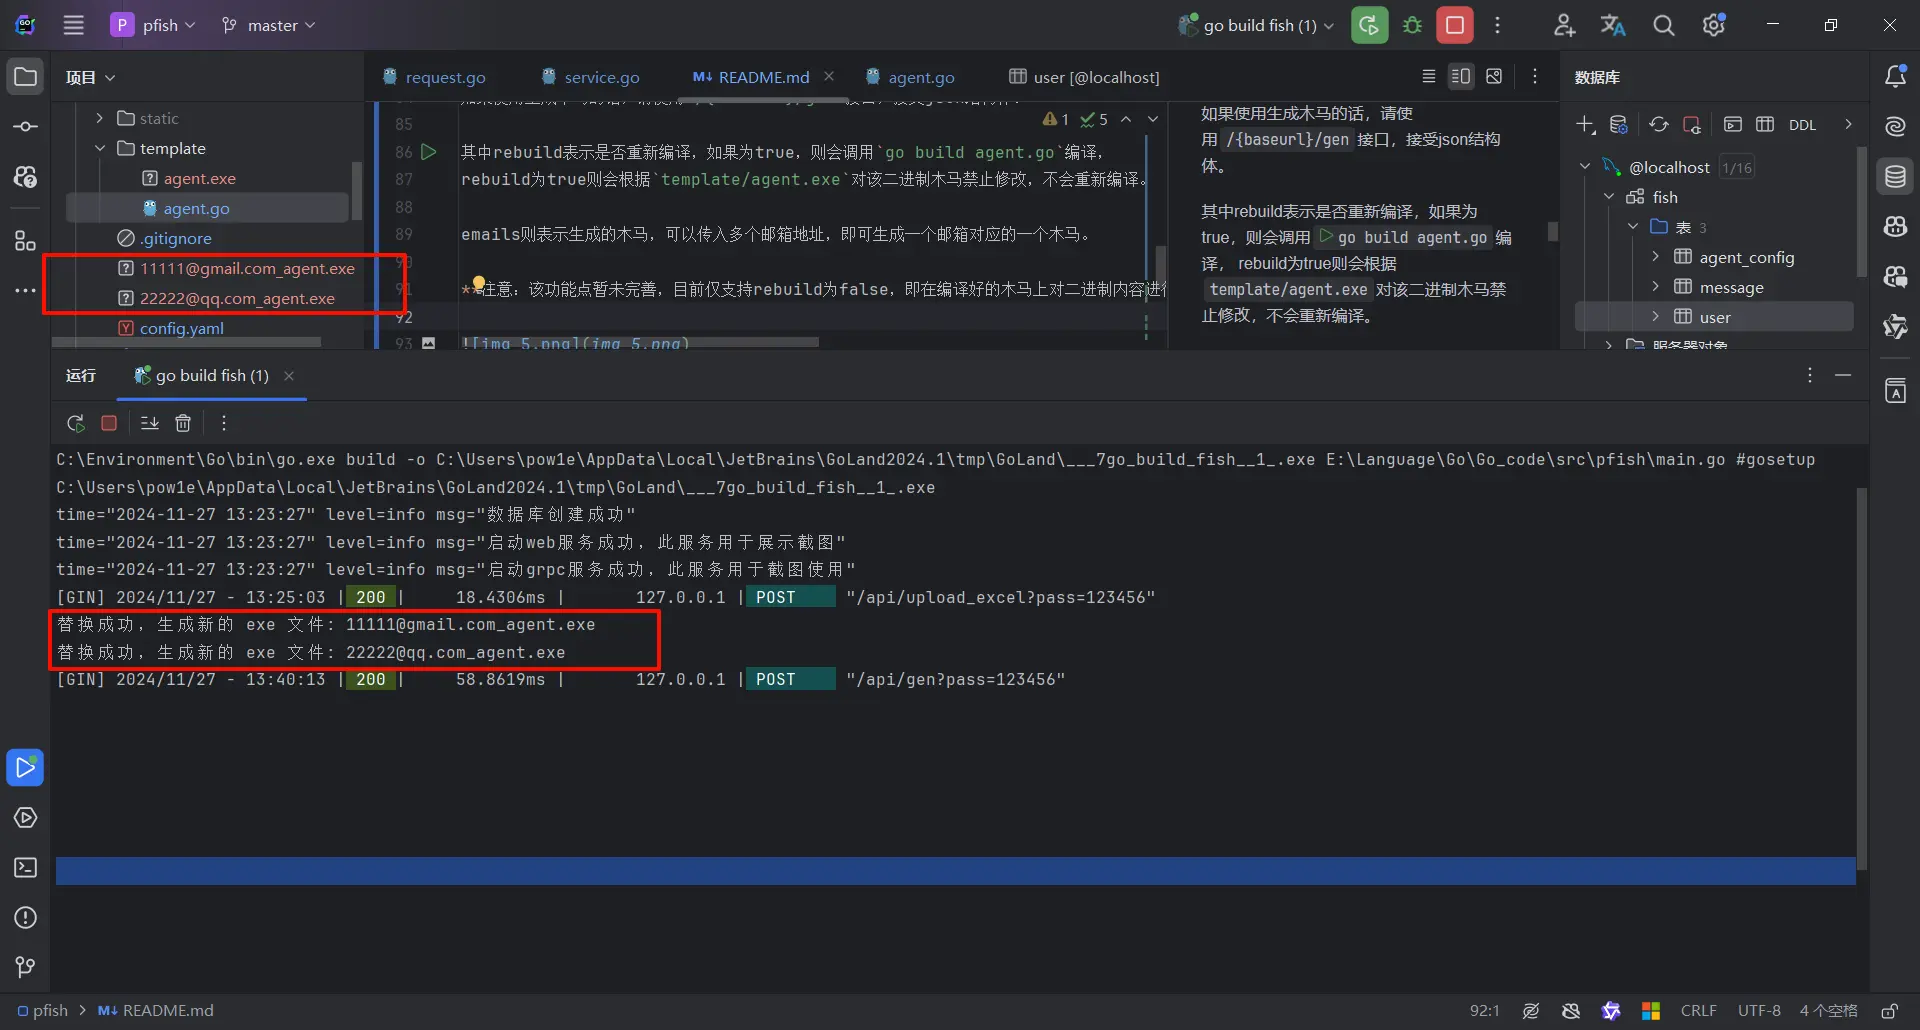Open IDE settings gear

point(1714,25)
